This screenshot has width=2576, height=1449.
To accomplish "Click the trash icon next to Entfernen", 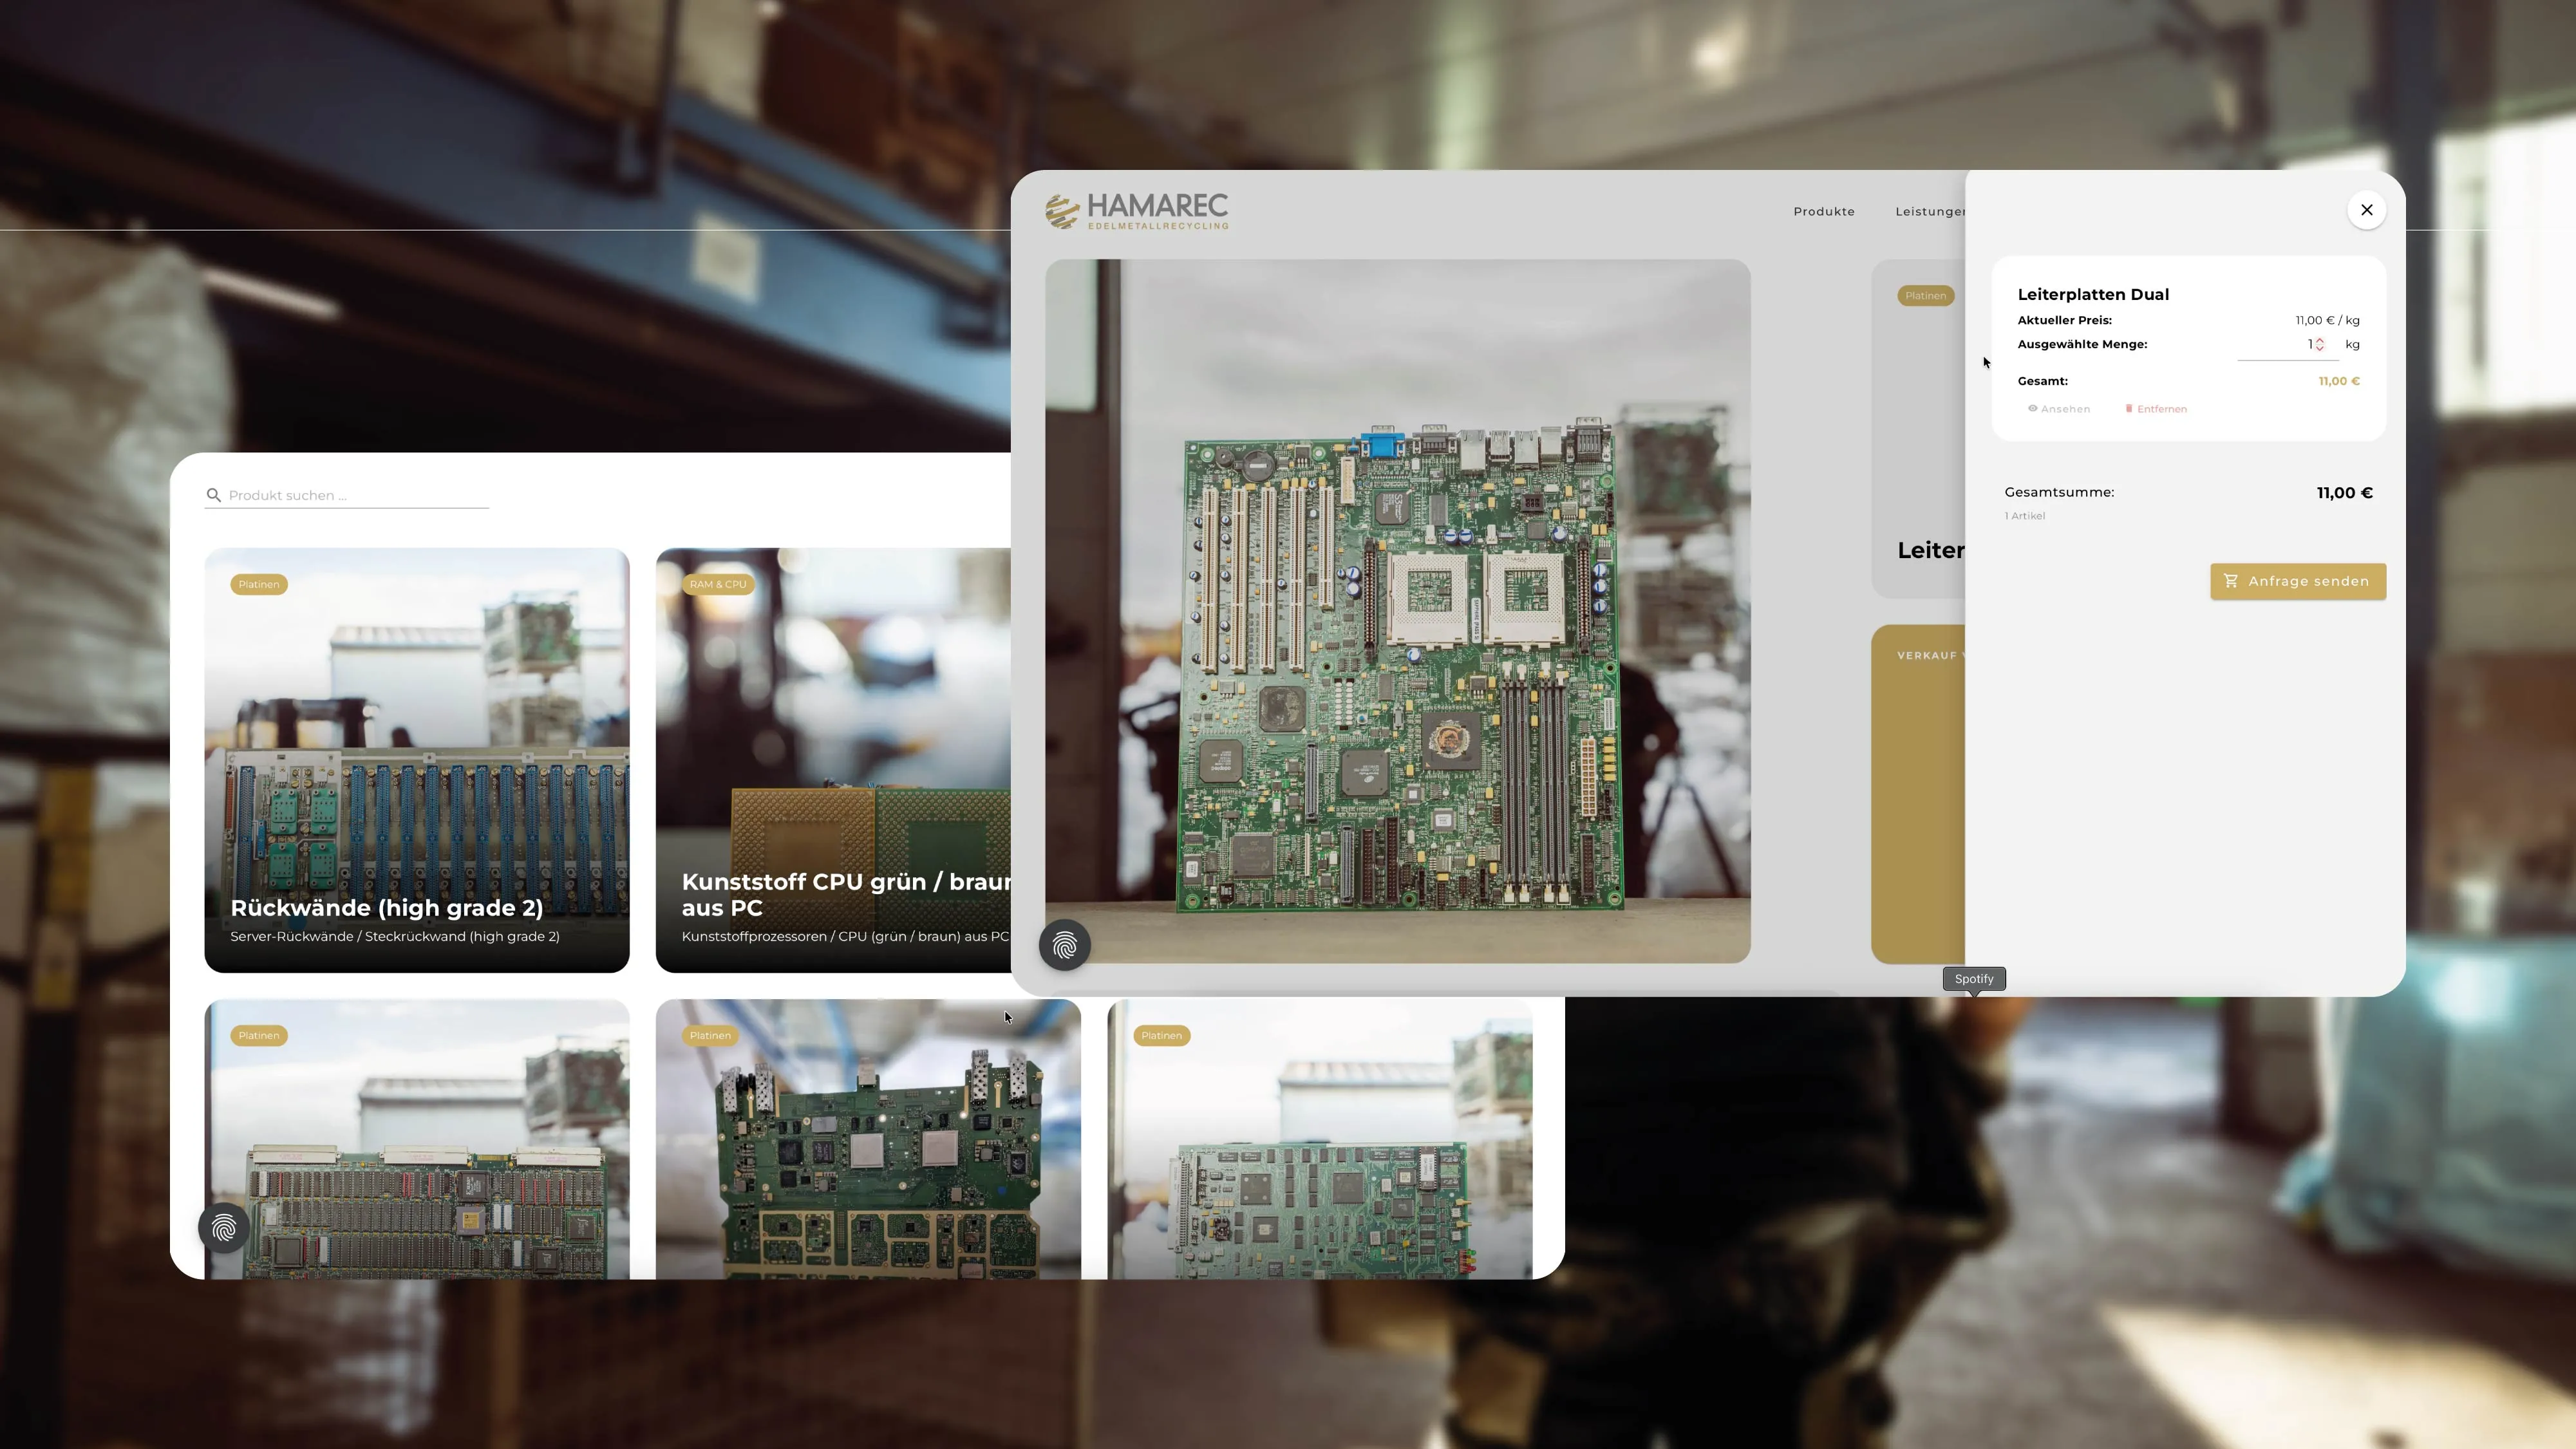I will [2129, 410].
